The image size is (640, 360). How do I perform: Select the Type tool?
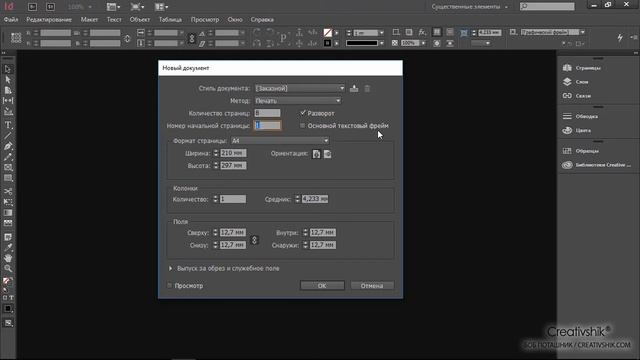pyautogui.click(x=8, y=125)
